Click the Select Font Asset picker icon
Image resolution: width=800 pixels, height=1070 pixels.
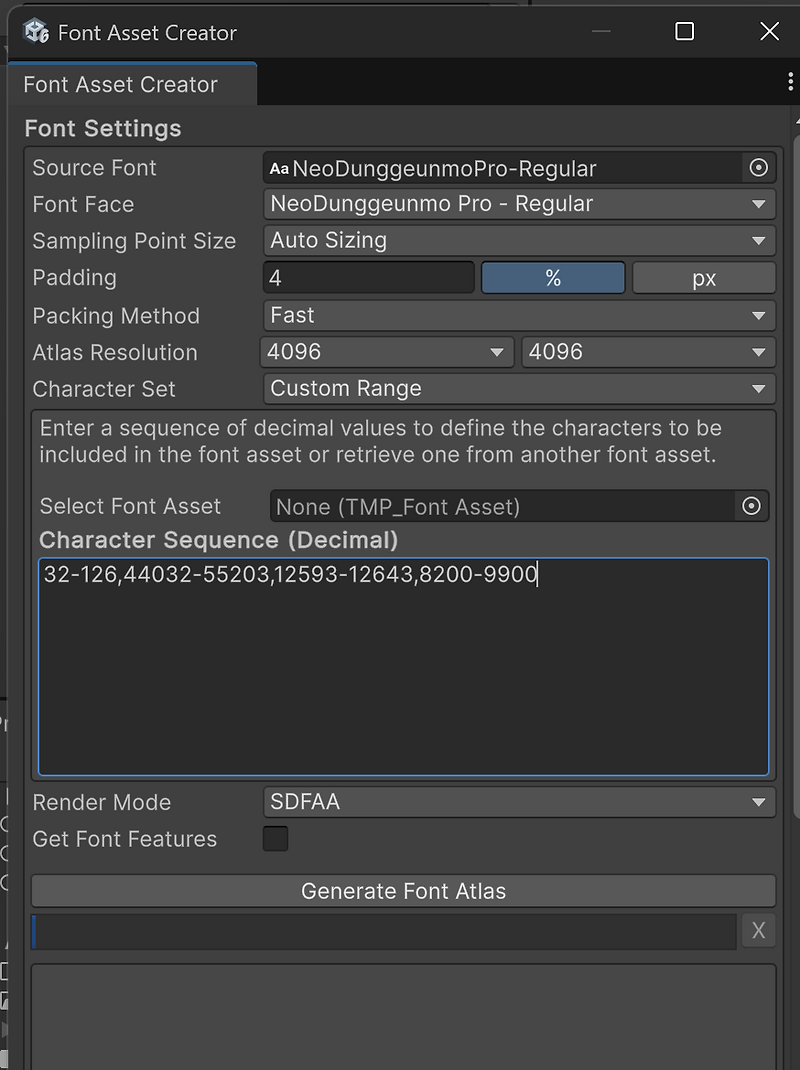point(751,506)
